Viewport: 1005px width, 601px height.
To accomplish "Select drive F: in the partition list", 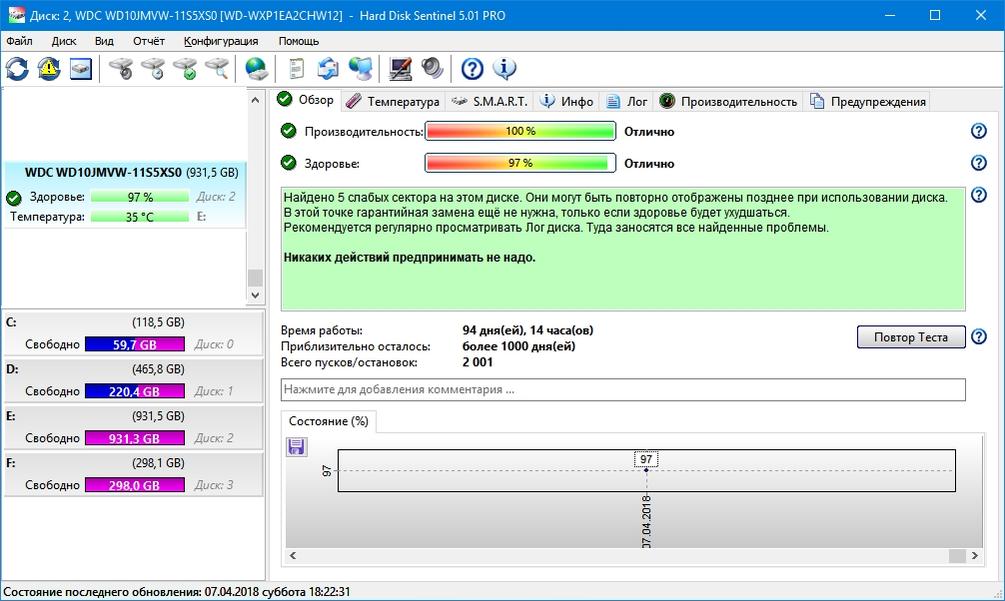I will tap(133, 473).
